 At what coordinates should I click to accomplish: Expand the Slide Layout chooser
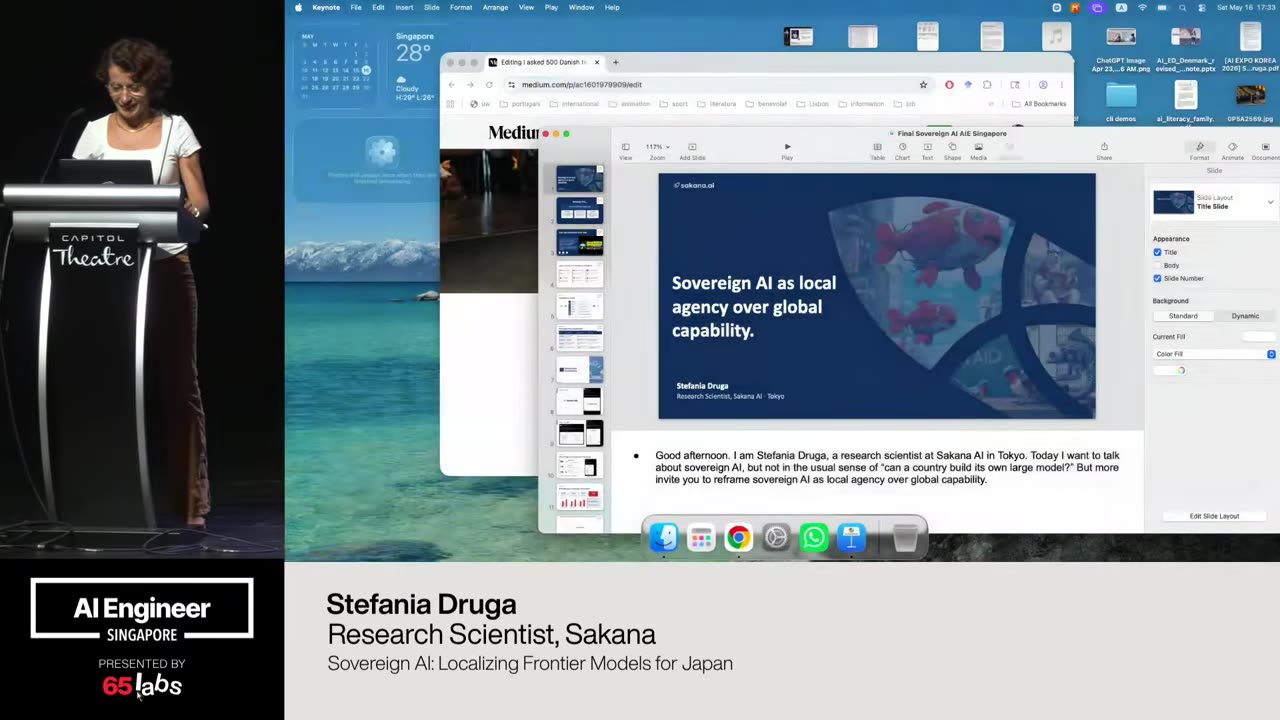pos(1270,202)
